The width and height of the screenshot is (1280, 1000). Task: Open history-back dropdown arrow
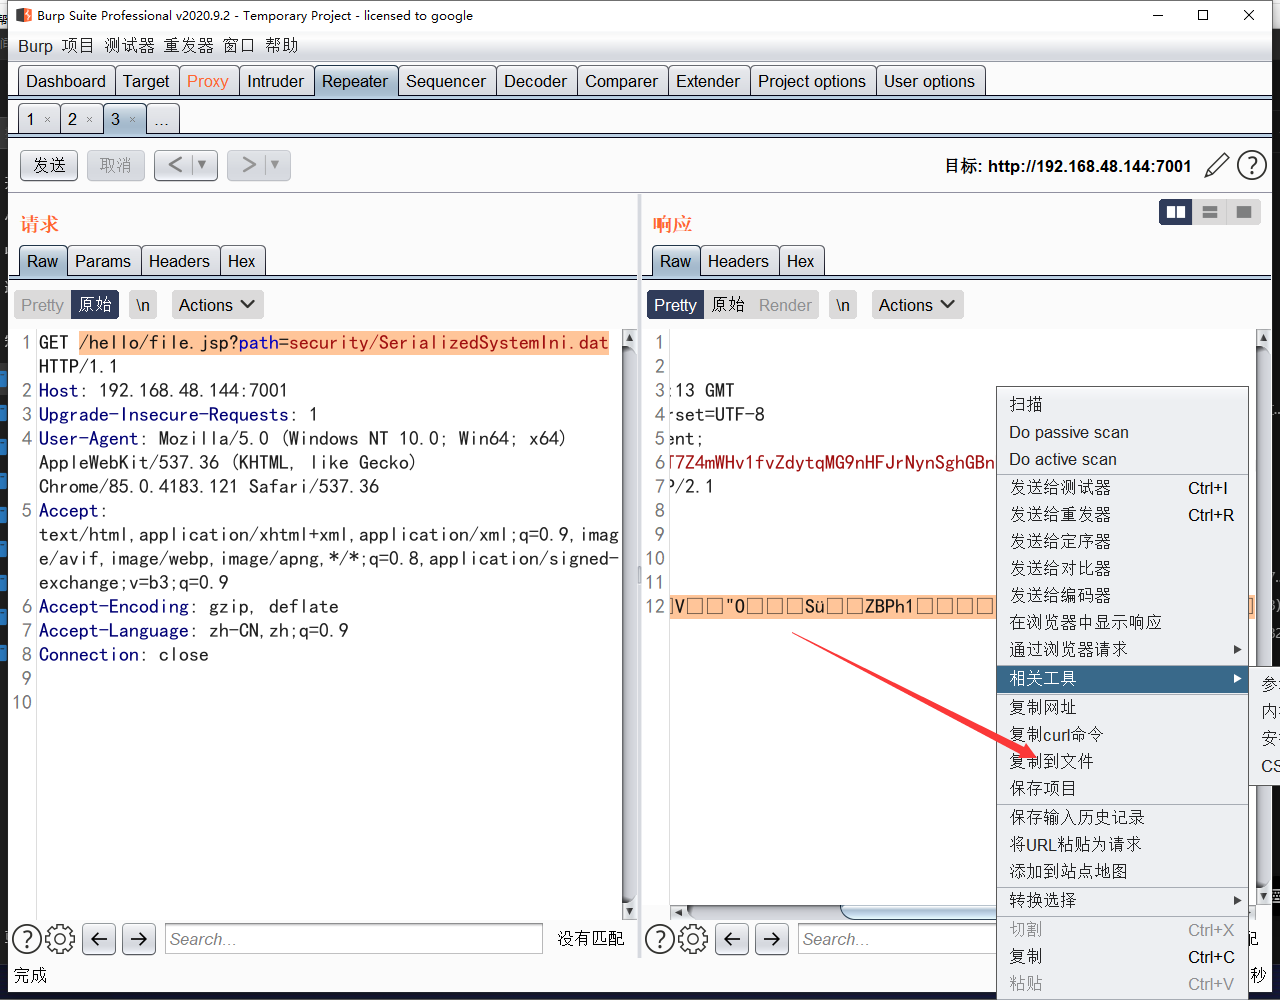pyautogui.click(x=202, y=165)
